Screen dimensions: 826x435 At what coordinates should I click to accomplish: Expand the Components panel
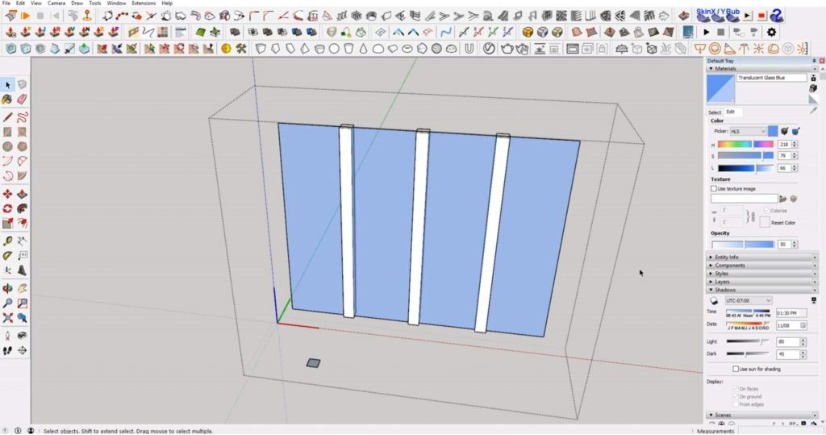click(762, 265)
